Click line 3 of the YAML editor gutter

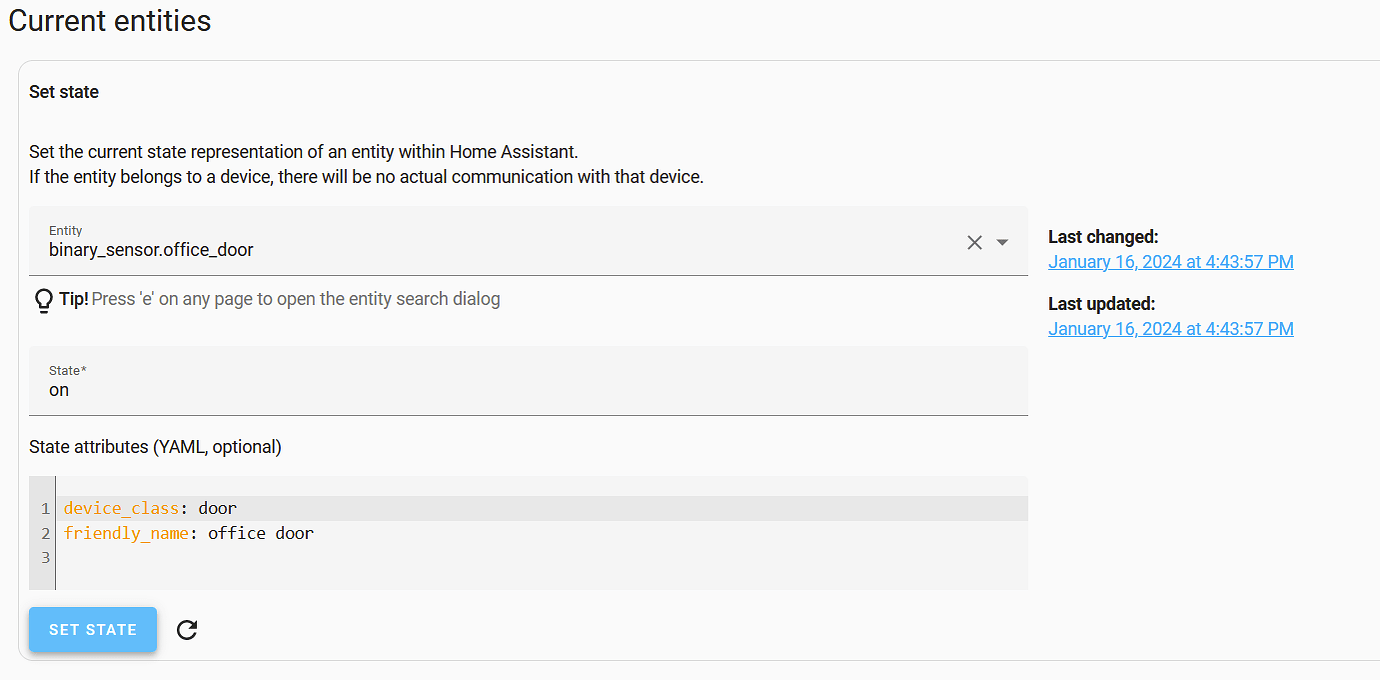pyautogui.click(x=44, y=557)
